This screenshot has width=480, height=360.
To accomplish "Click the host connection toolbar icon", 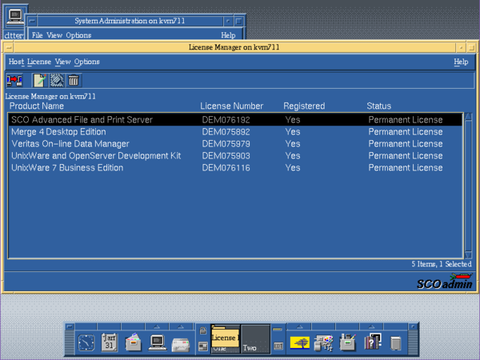I will click(14, 80).
